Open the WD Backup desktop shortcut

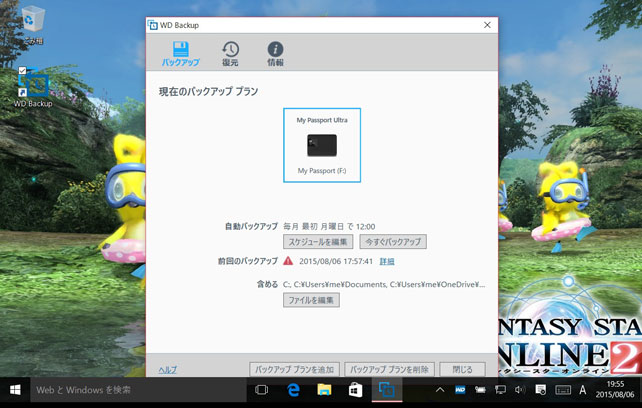(33, 88)
